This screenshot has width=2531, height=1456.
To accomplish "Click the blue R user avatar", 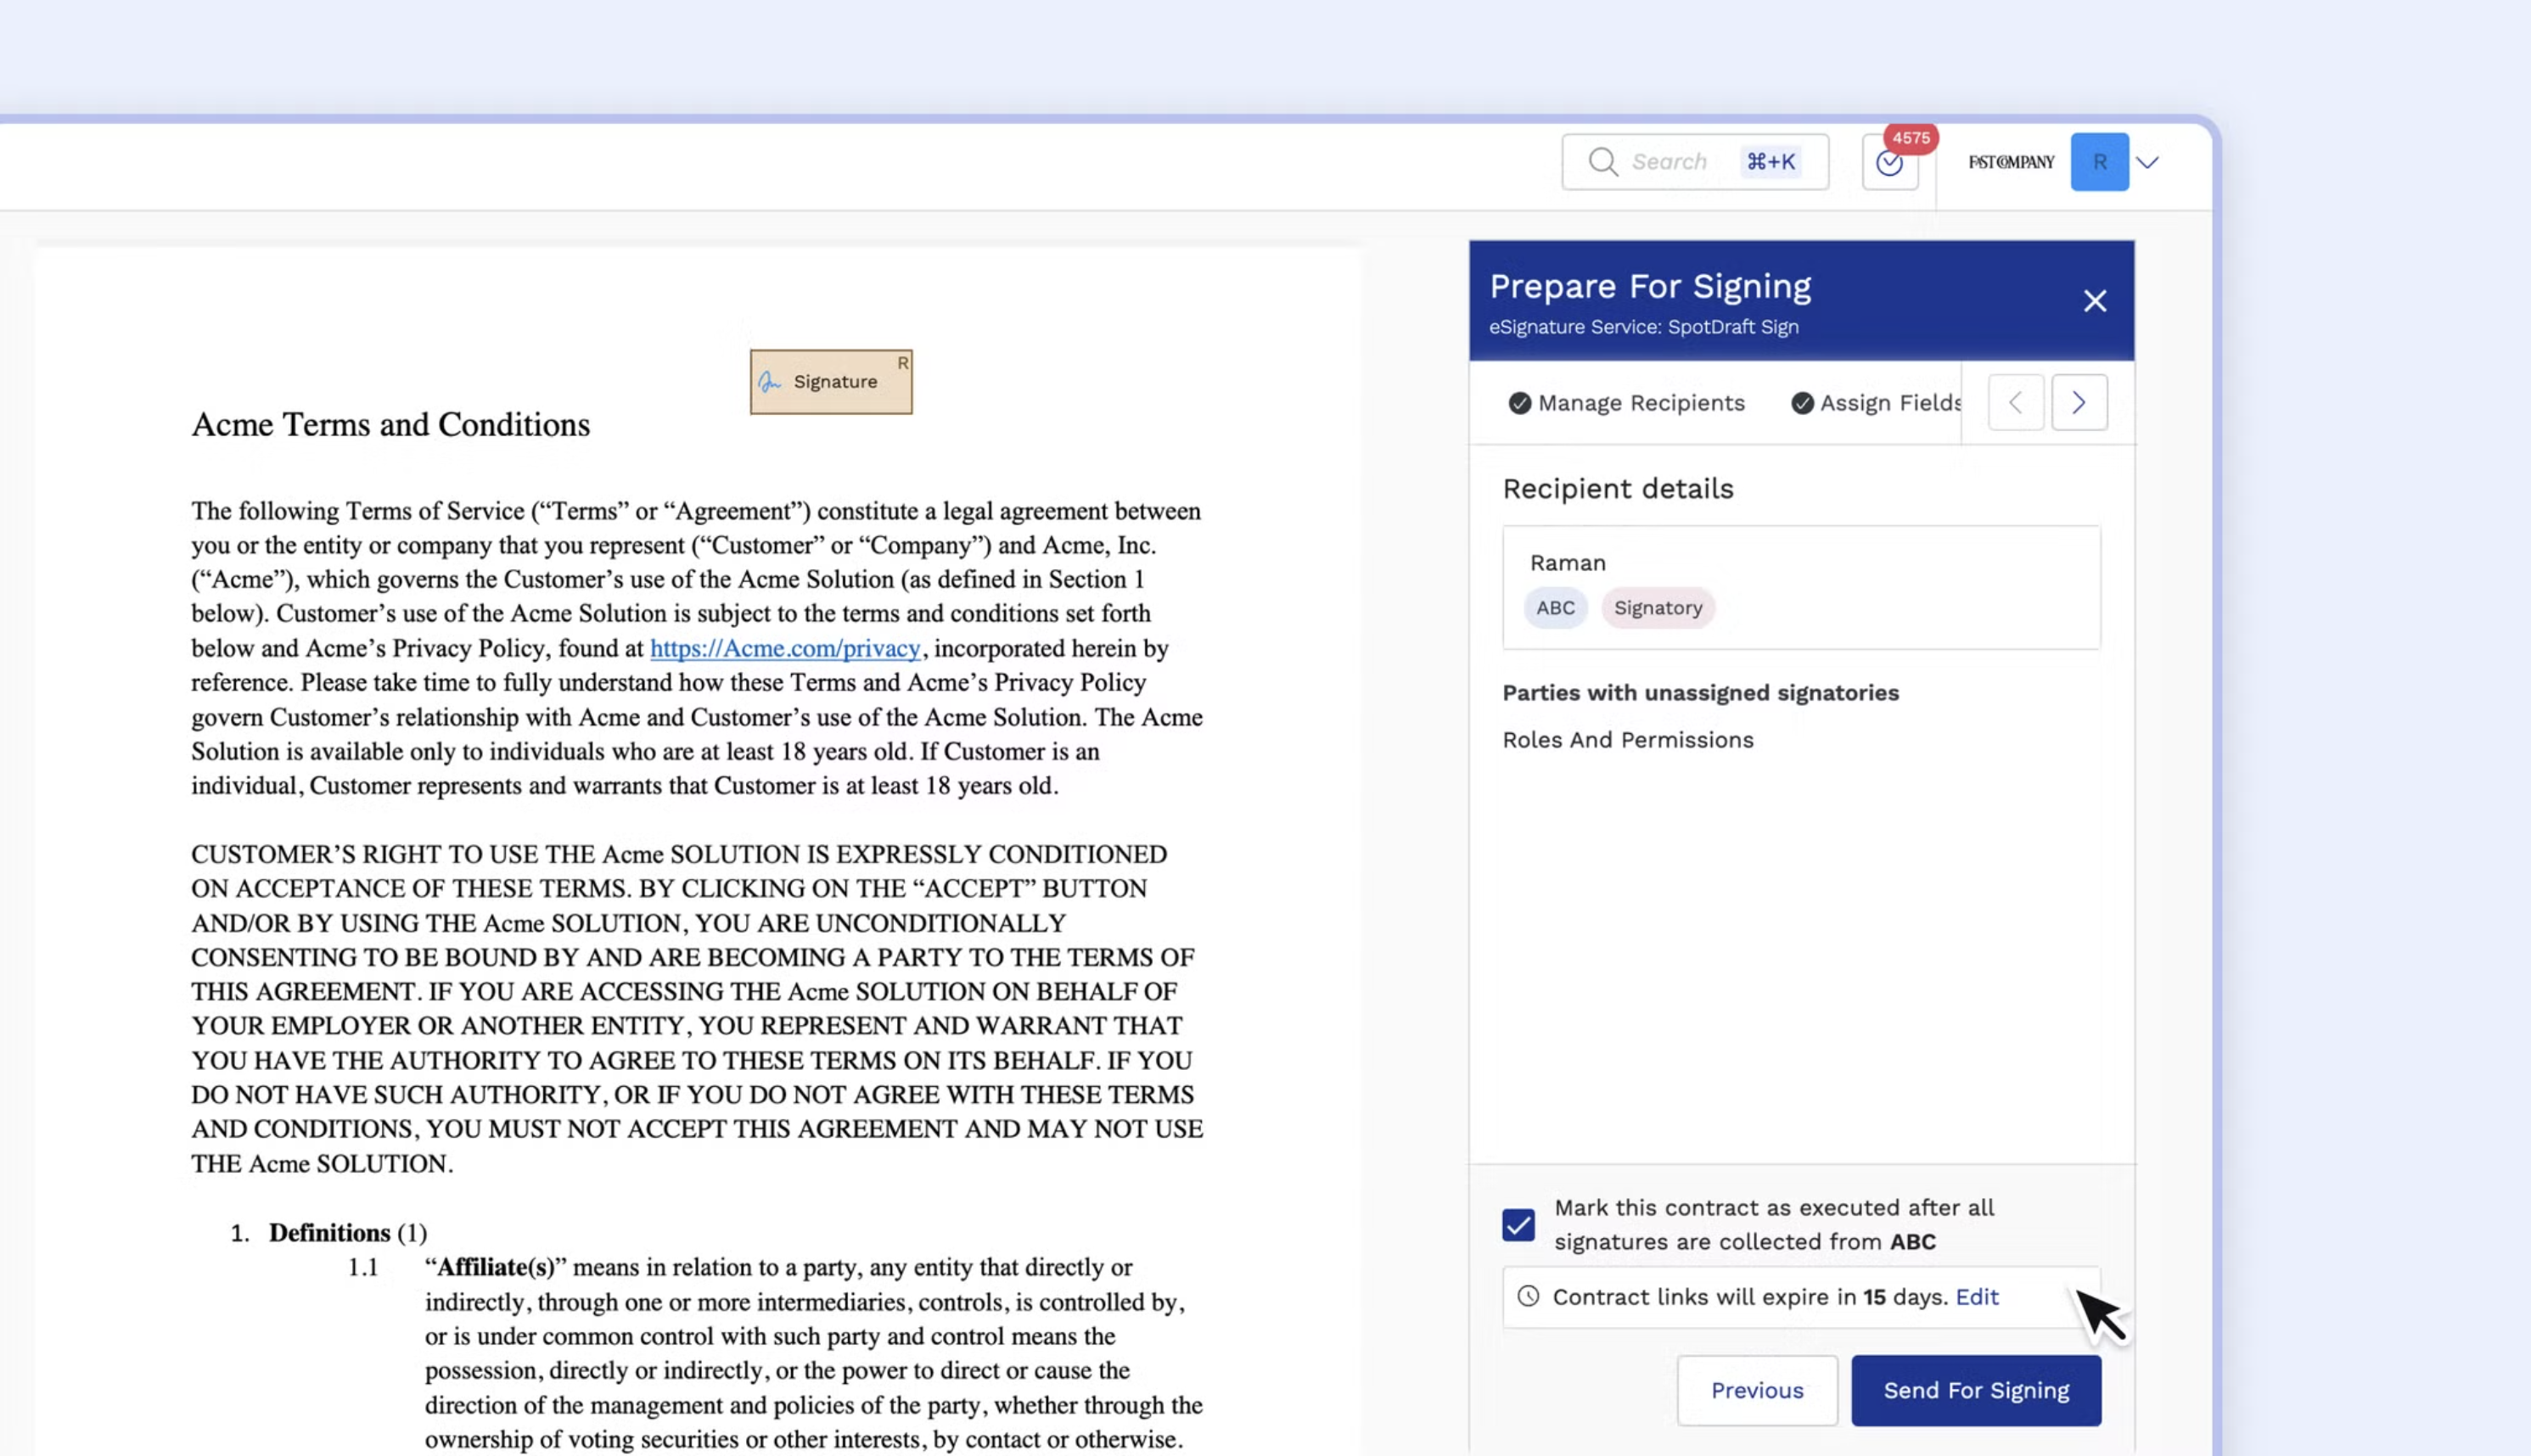I will (x=2098, y=162).
